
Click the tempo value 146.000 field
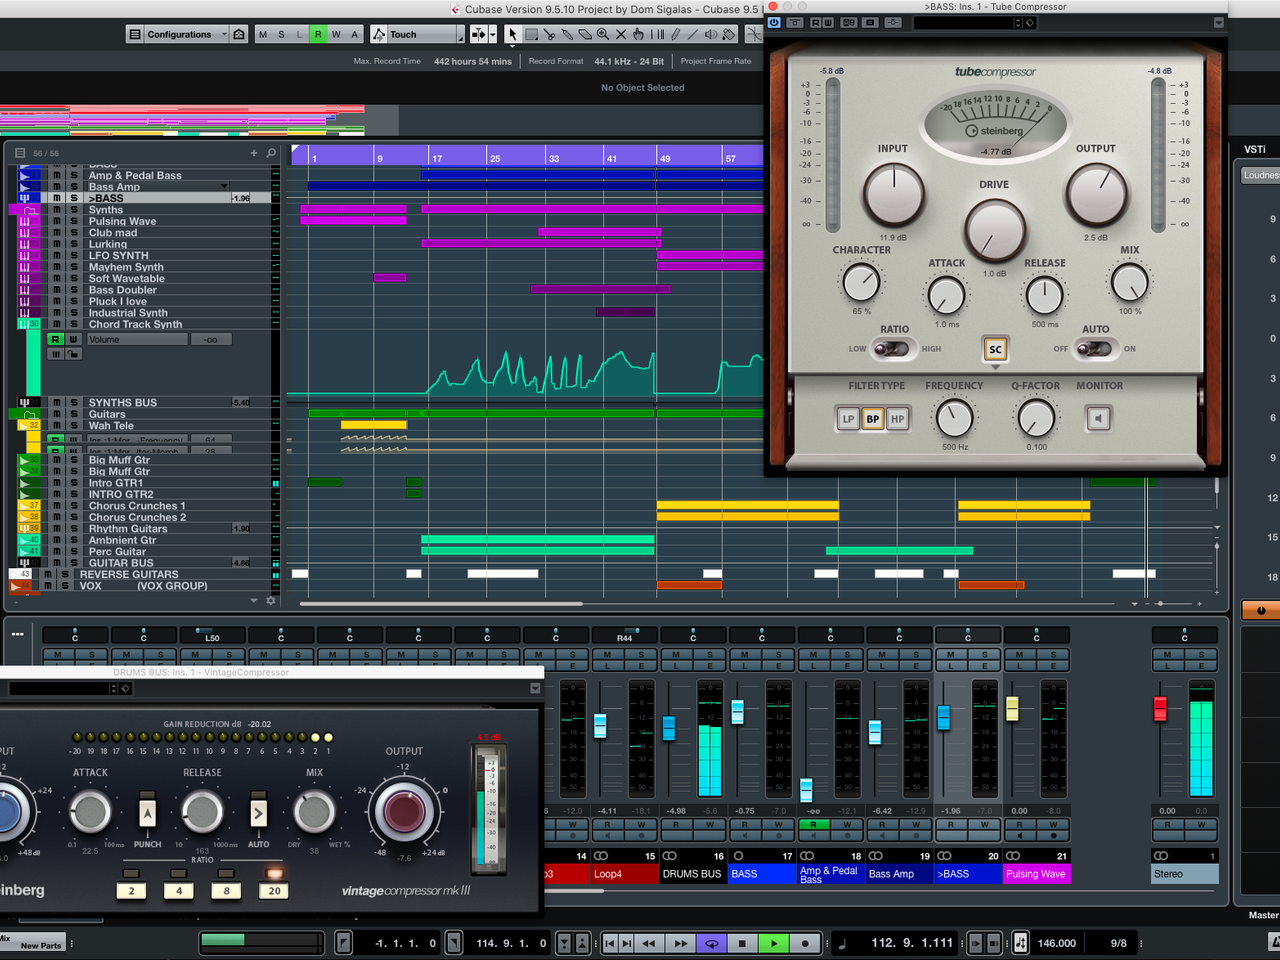[x=1057, y=943]
